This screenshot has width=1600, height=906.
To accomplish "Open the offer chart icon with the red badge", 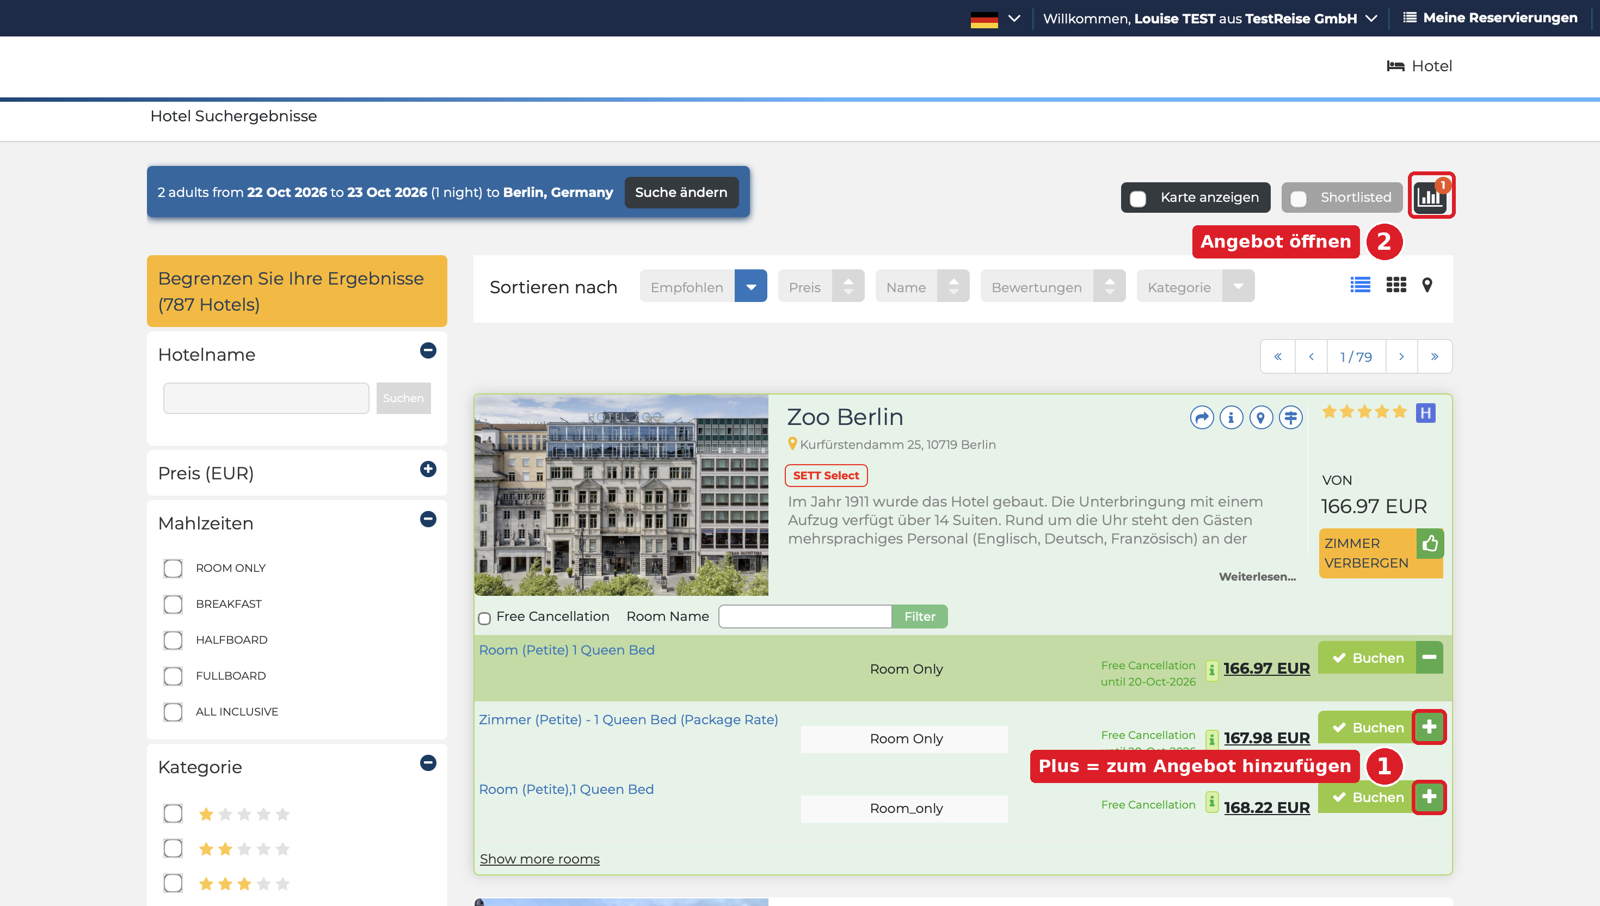I will click(1431, 196).
